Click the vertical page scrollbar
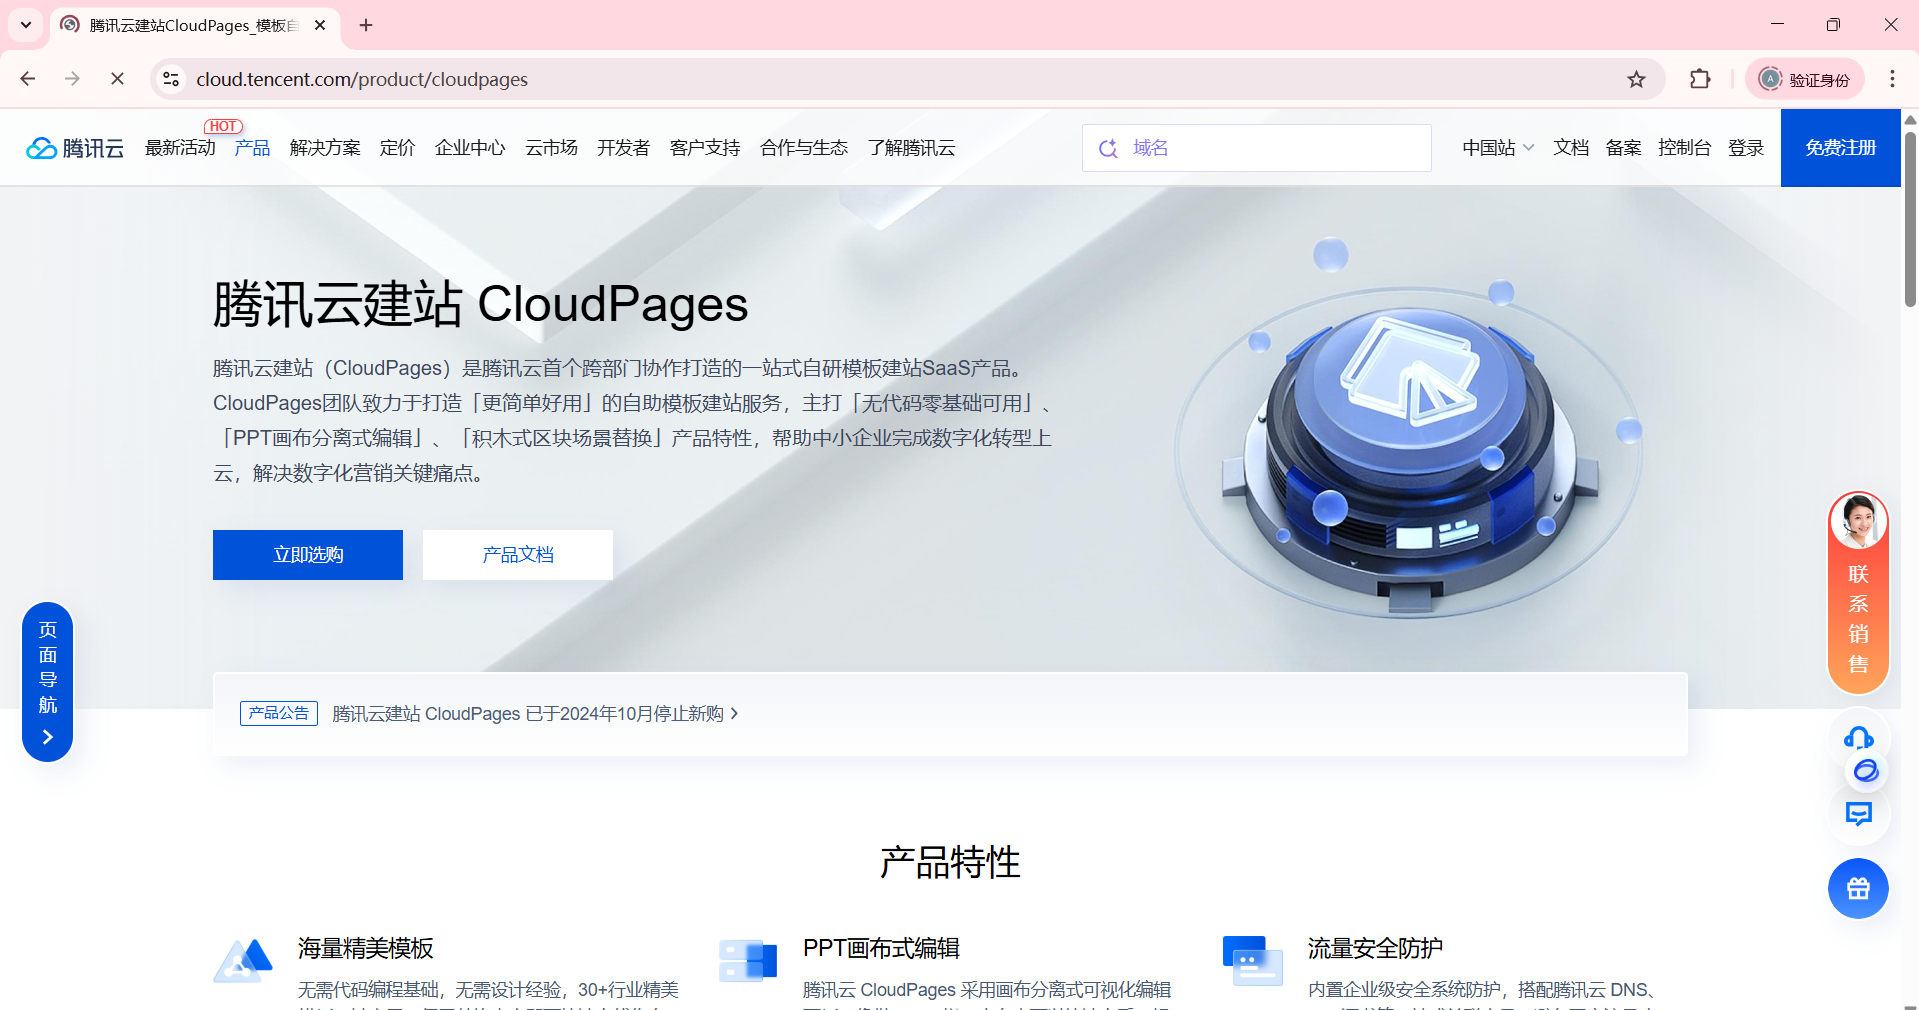Image resolution: width=1919 pixels, height=1010 pixels. (1910, 220)
